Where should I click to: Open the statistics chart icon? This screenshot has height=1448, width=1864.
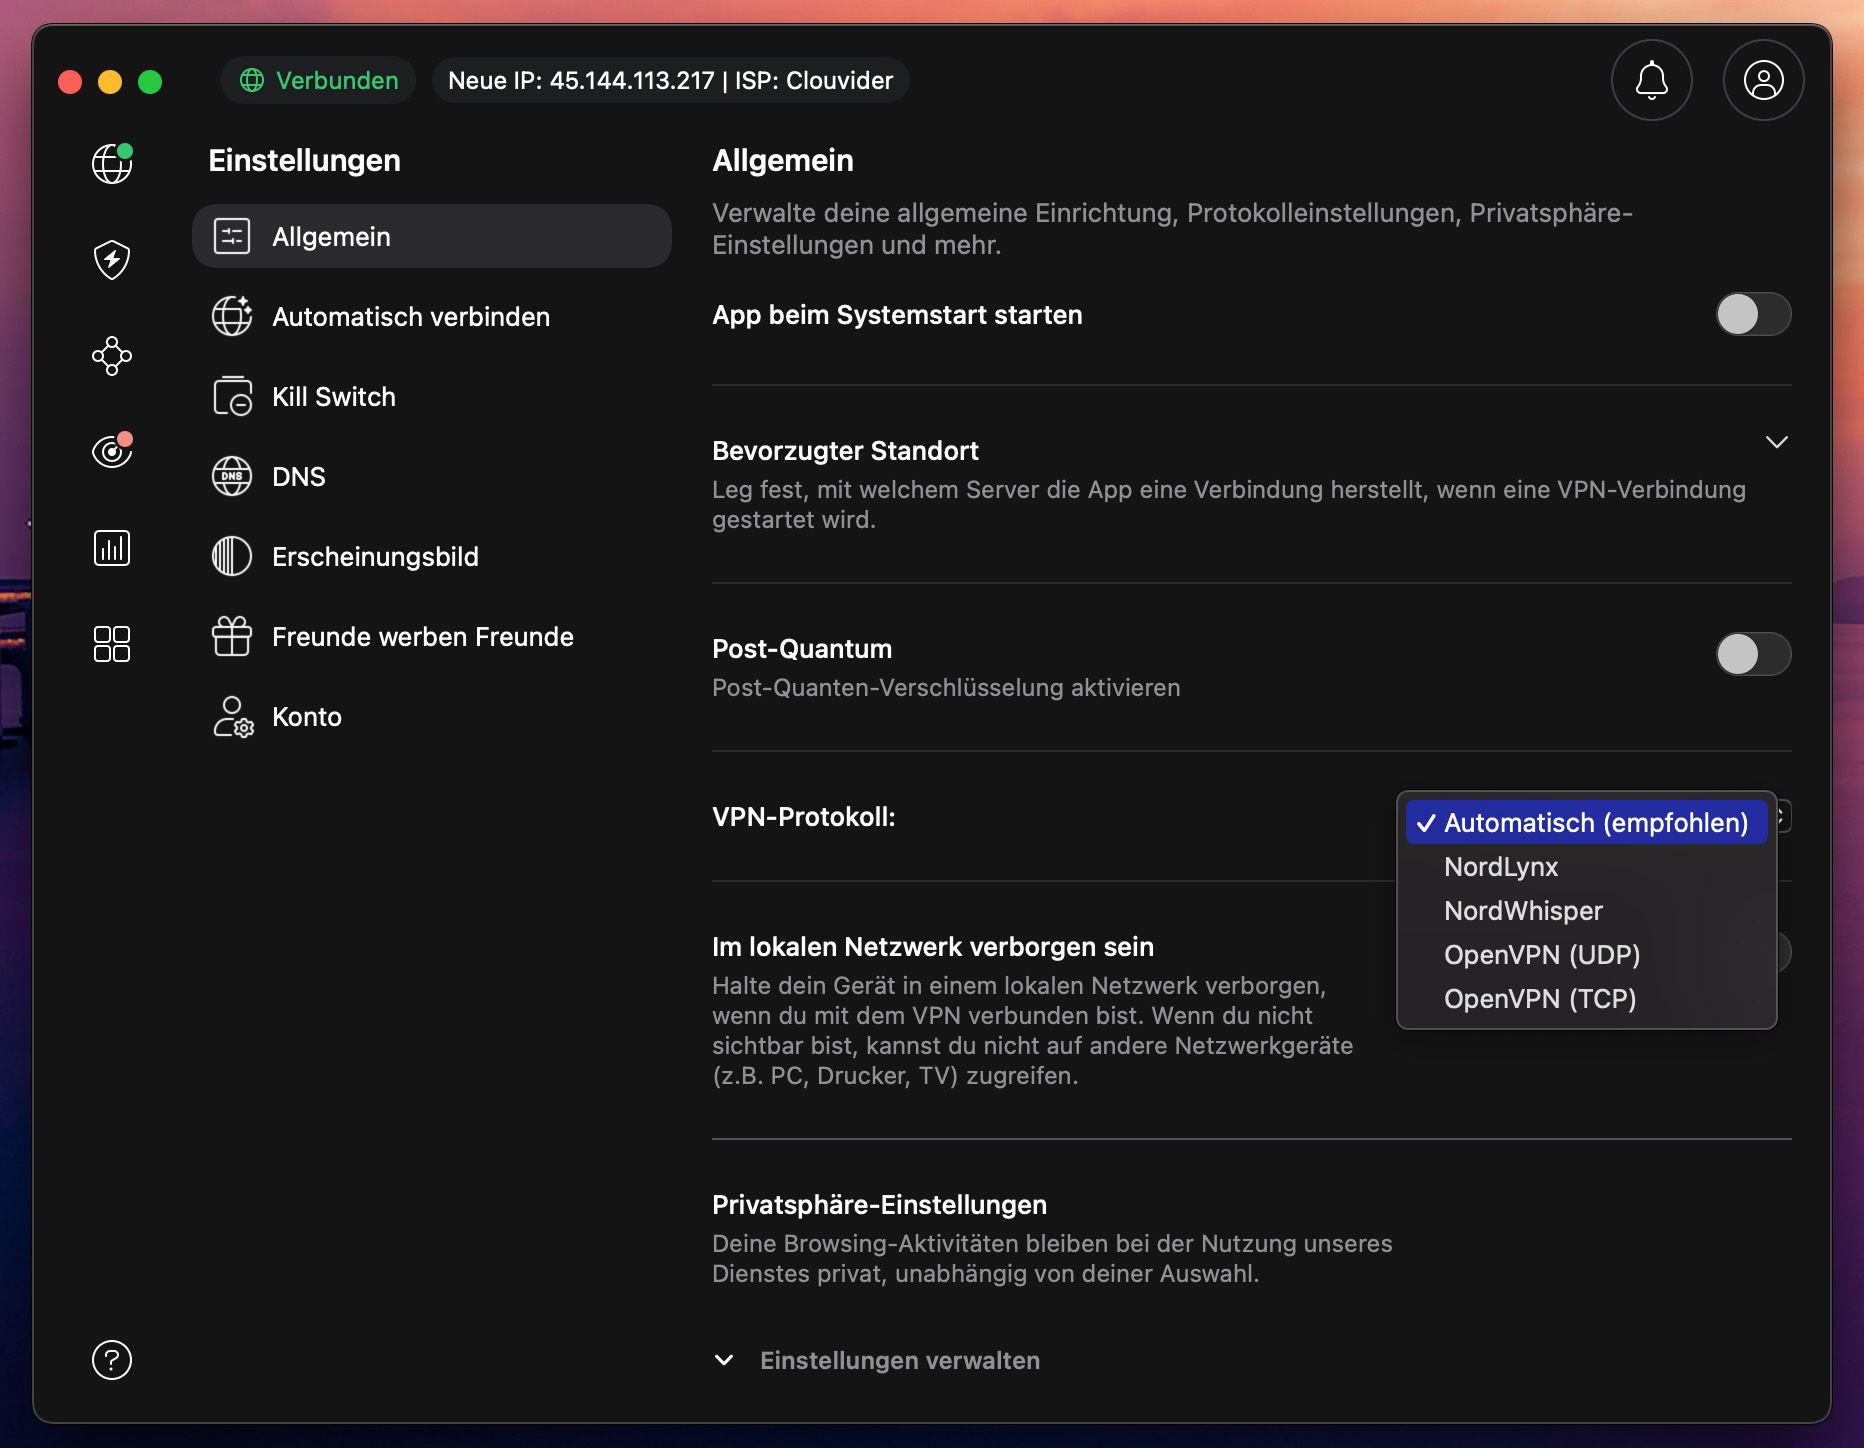tap(112, 548)
